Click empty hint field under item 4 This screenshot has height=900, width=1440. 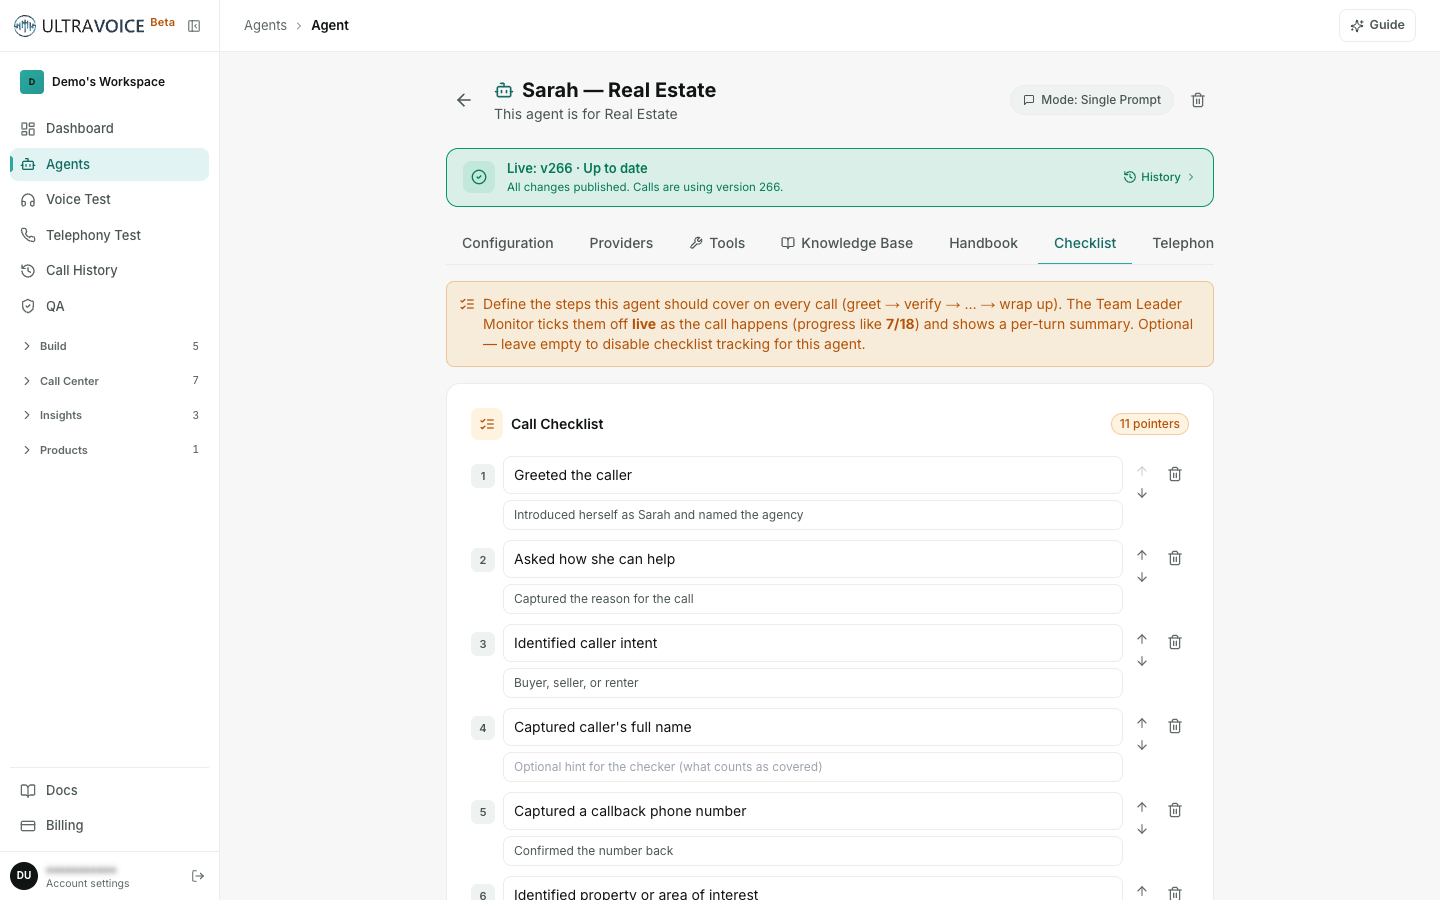[813, 767]
